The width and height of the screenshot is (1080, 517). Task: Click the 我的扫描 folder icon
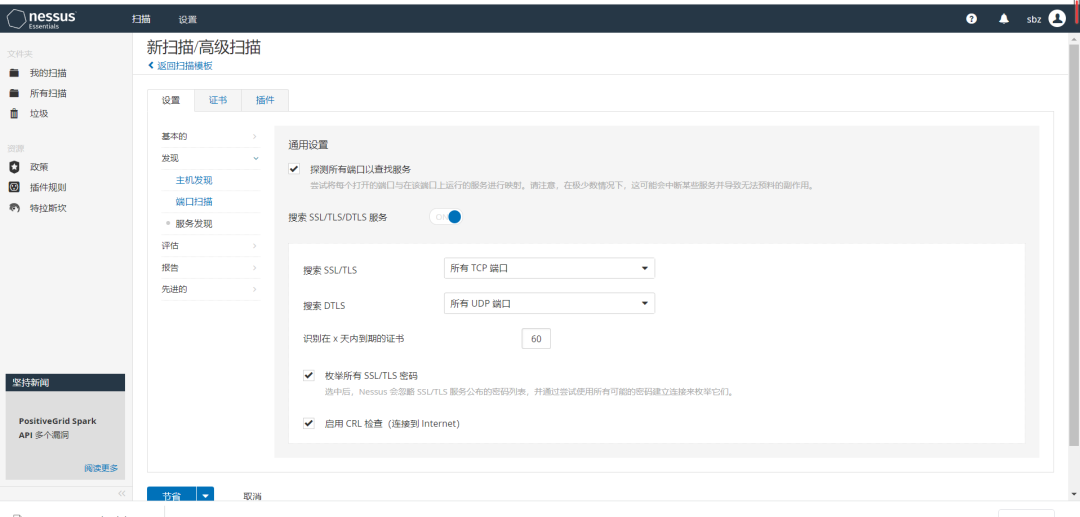pos(14,73)
